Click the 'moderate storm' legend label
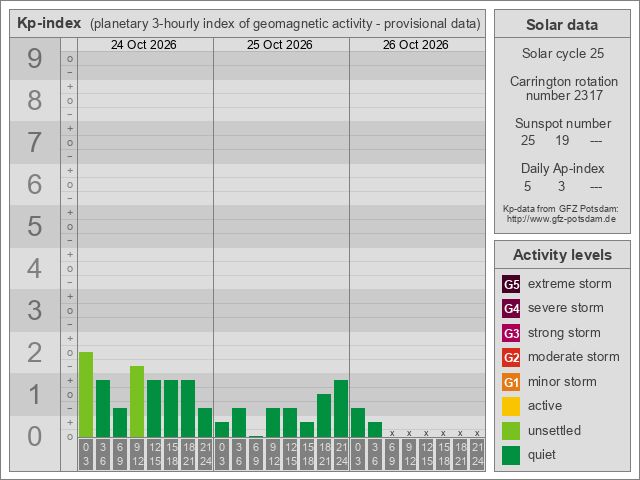Image resolution: width=640 pixels, height=480 pixels. click(x=573, y=357)
